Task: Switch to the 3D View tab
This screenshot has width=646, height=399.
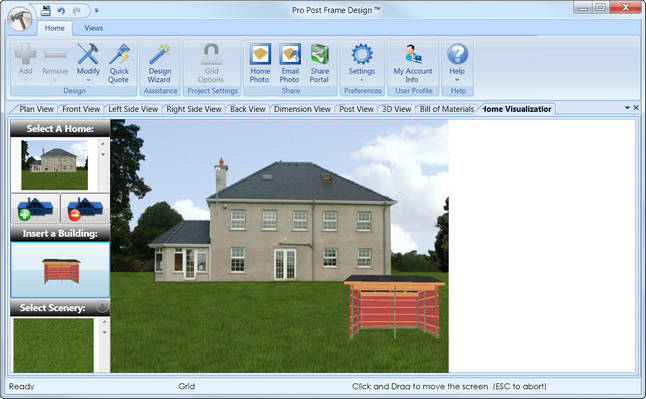Action: 396,109
